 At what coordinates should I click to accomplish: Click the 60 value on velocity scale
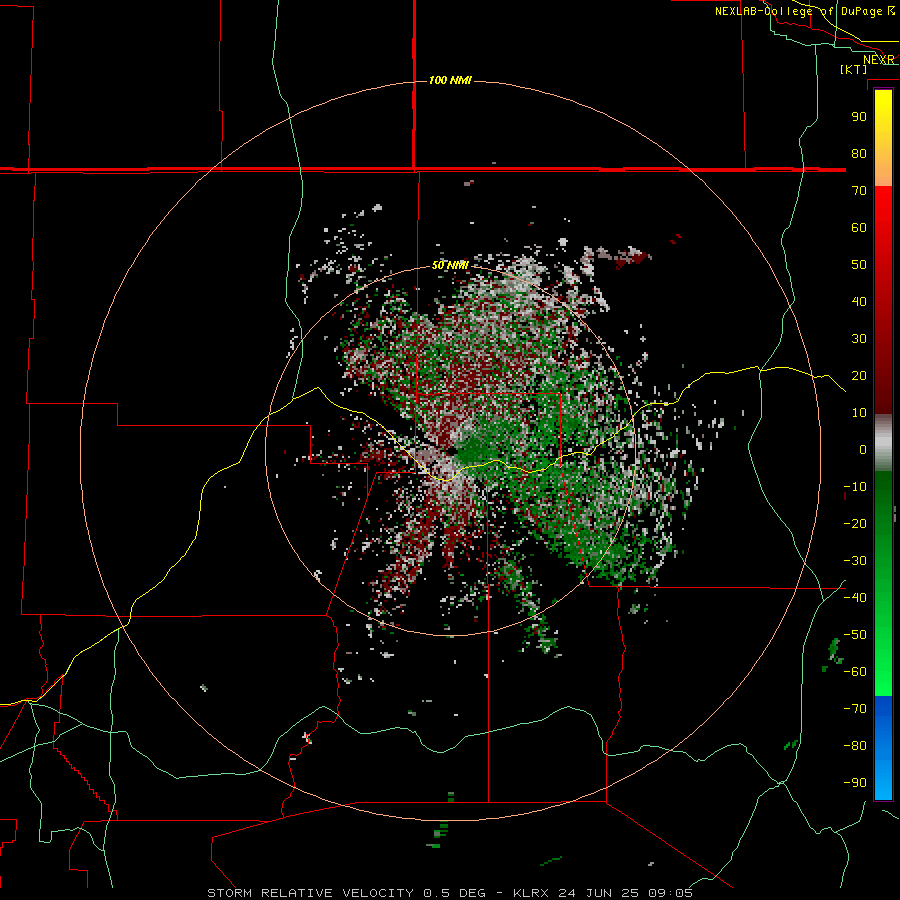click(x=859, y=228)
